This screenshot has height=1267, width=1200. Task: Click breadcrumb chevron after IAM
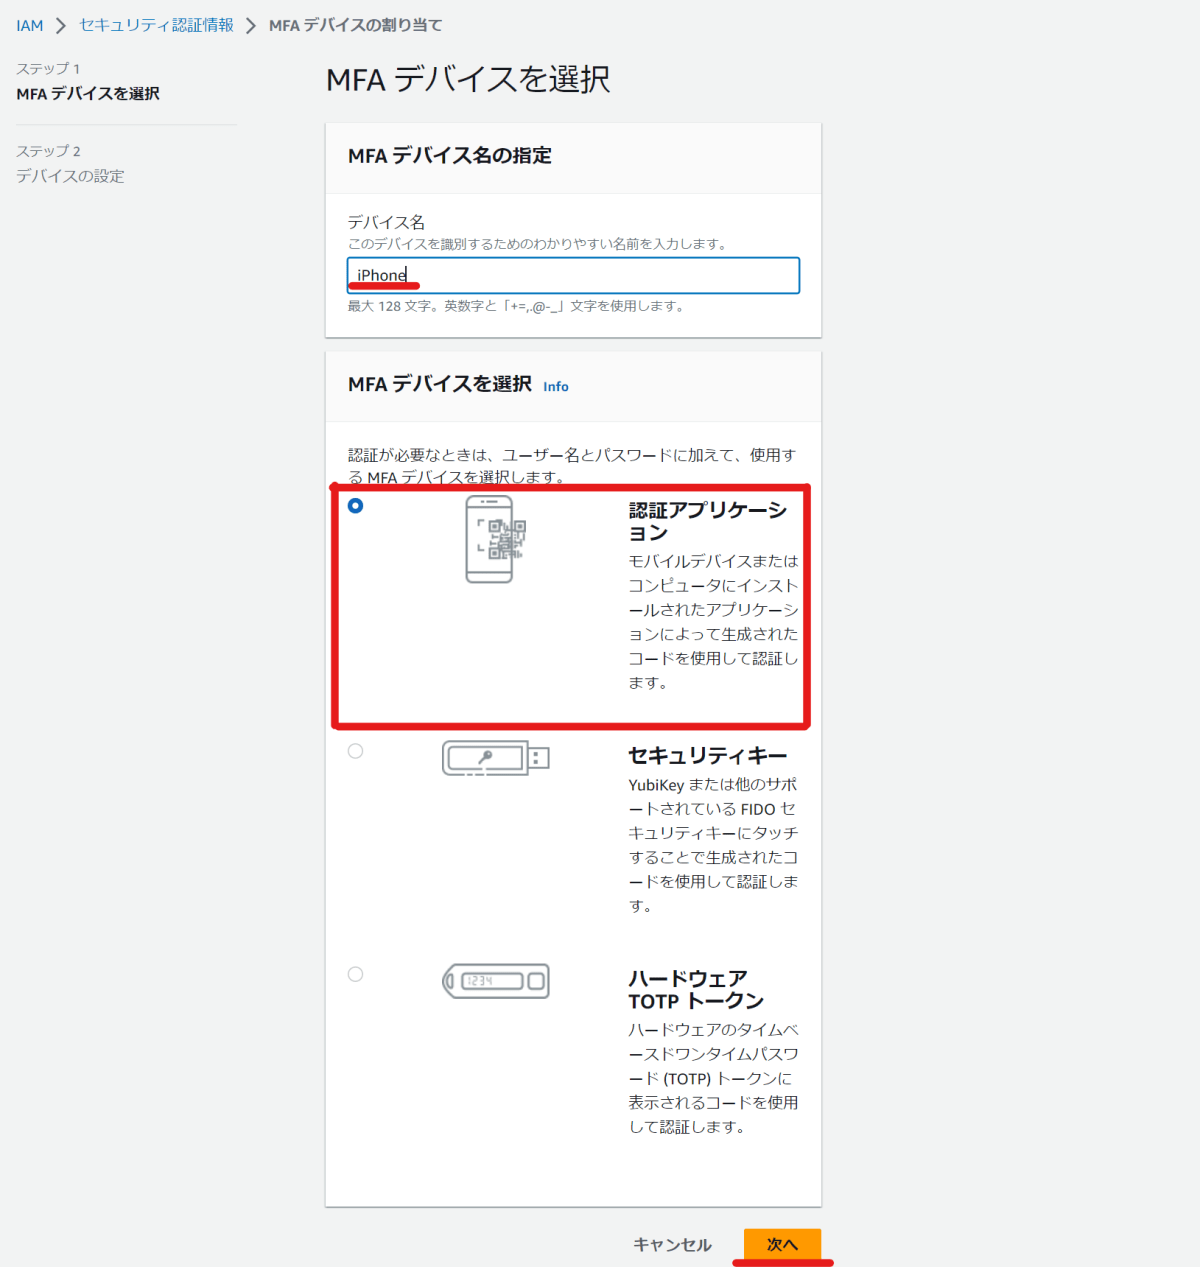(x=61, y=25)
